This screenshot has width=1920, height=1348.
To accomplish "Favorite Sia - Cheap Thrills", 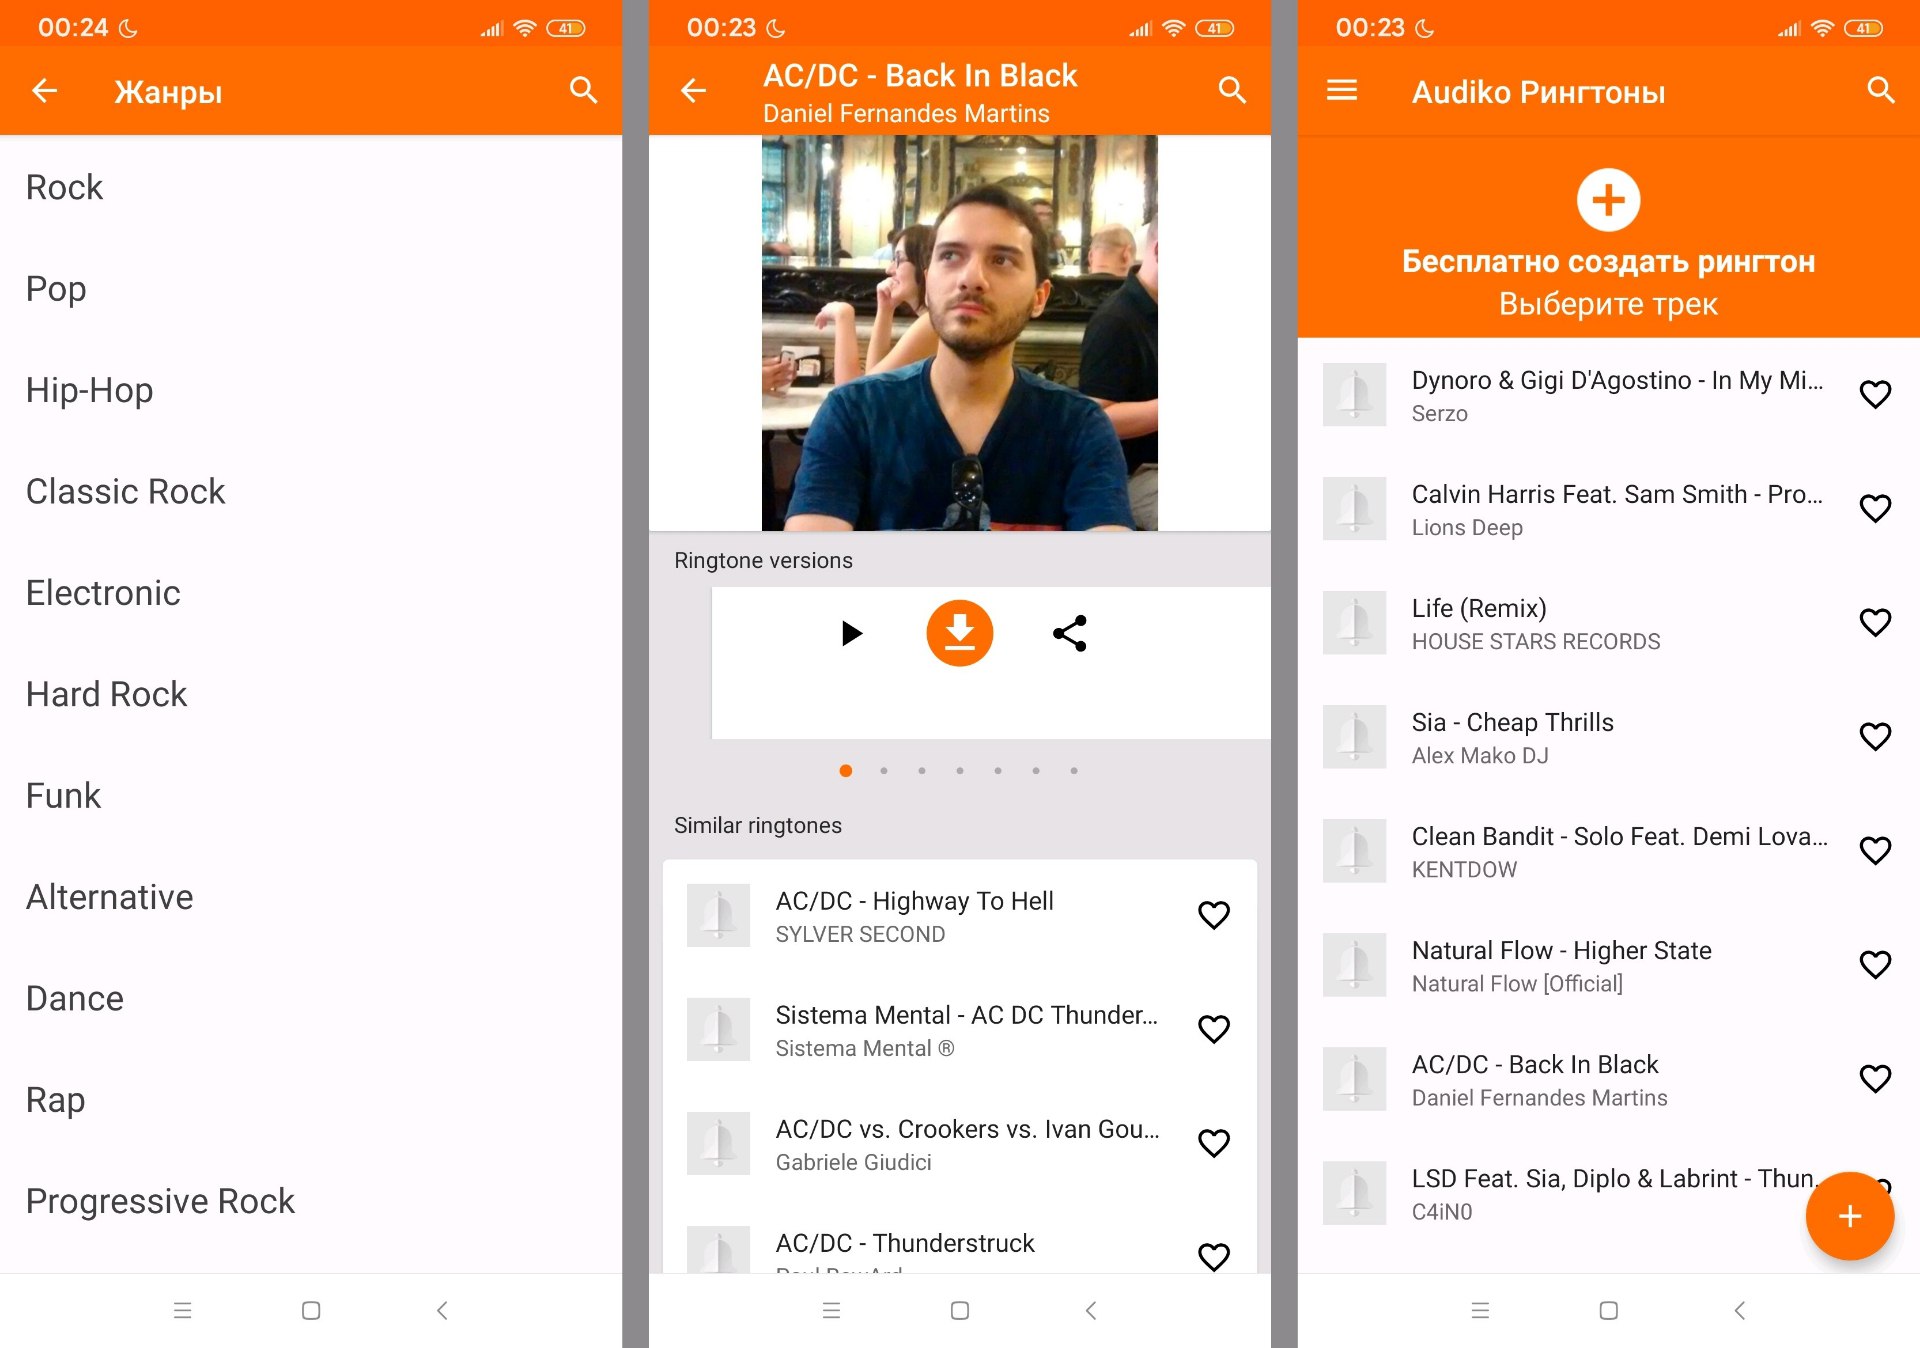I will 1875,736.
